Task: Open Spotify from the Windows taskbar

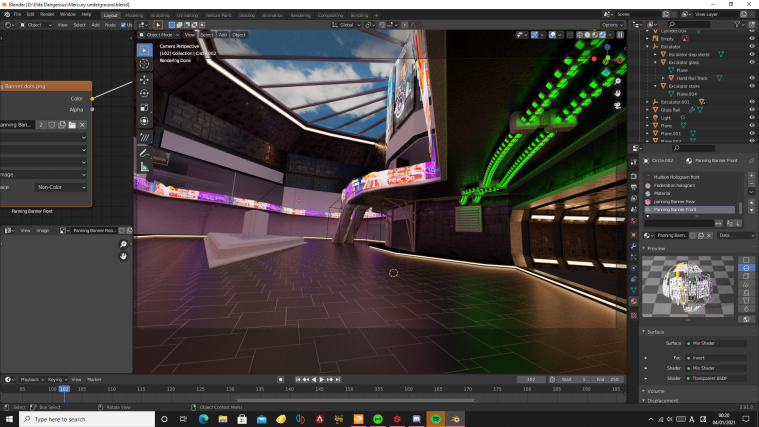Action: coord(436,419)
